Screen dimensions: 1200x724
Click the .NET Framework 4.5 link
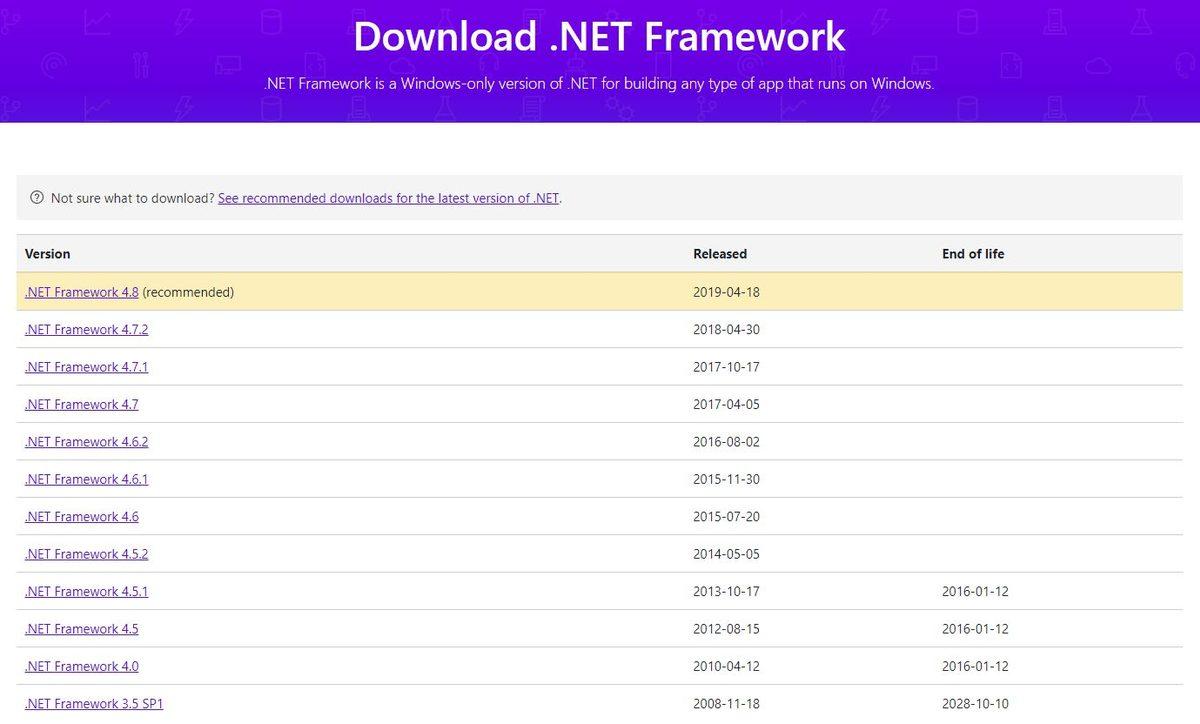(81, 629)
